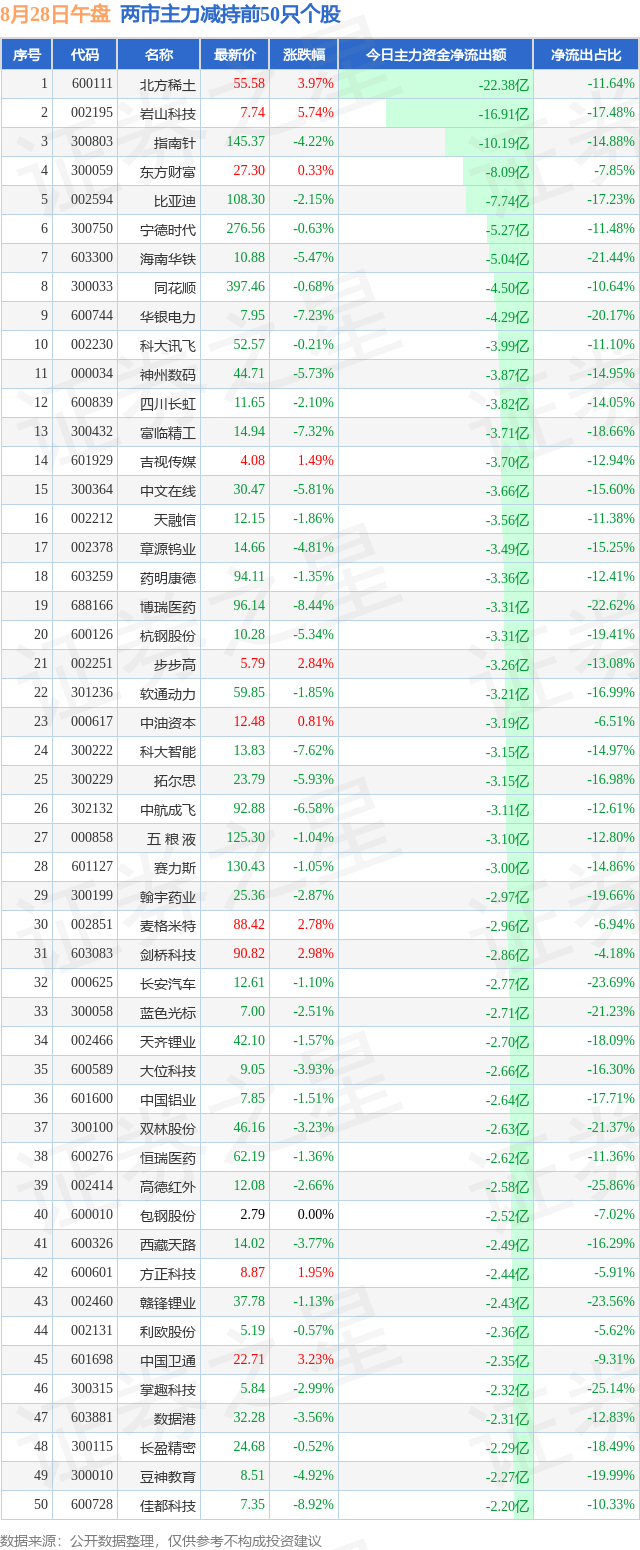Screen dimensions: 640x1550
Task: Select stock name 佳都科技
Action: [x=168, y=1506]
